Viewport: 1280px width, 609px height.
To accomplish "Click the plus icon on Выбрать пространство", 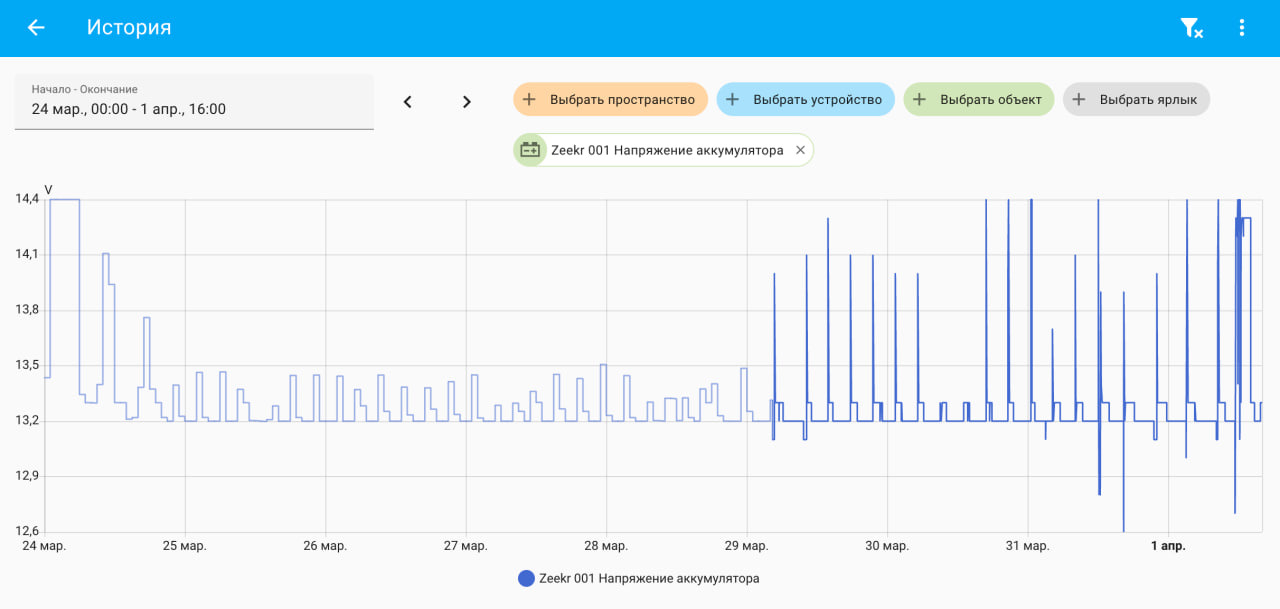I will [530, 100].
